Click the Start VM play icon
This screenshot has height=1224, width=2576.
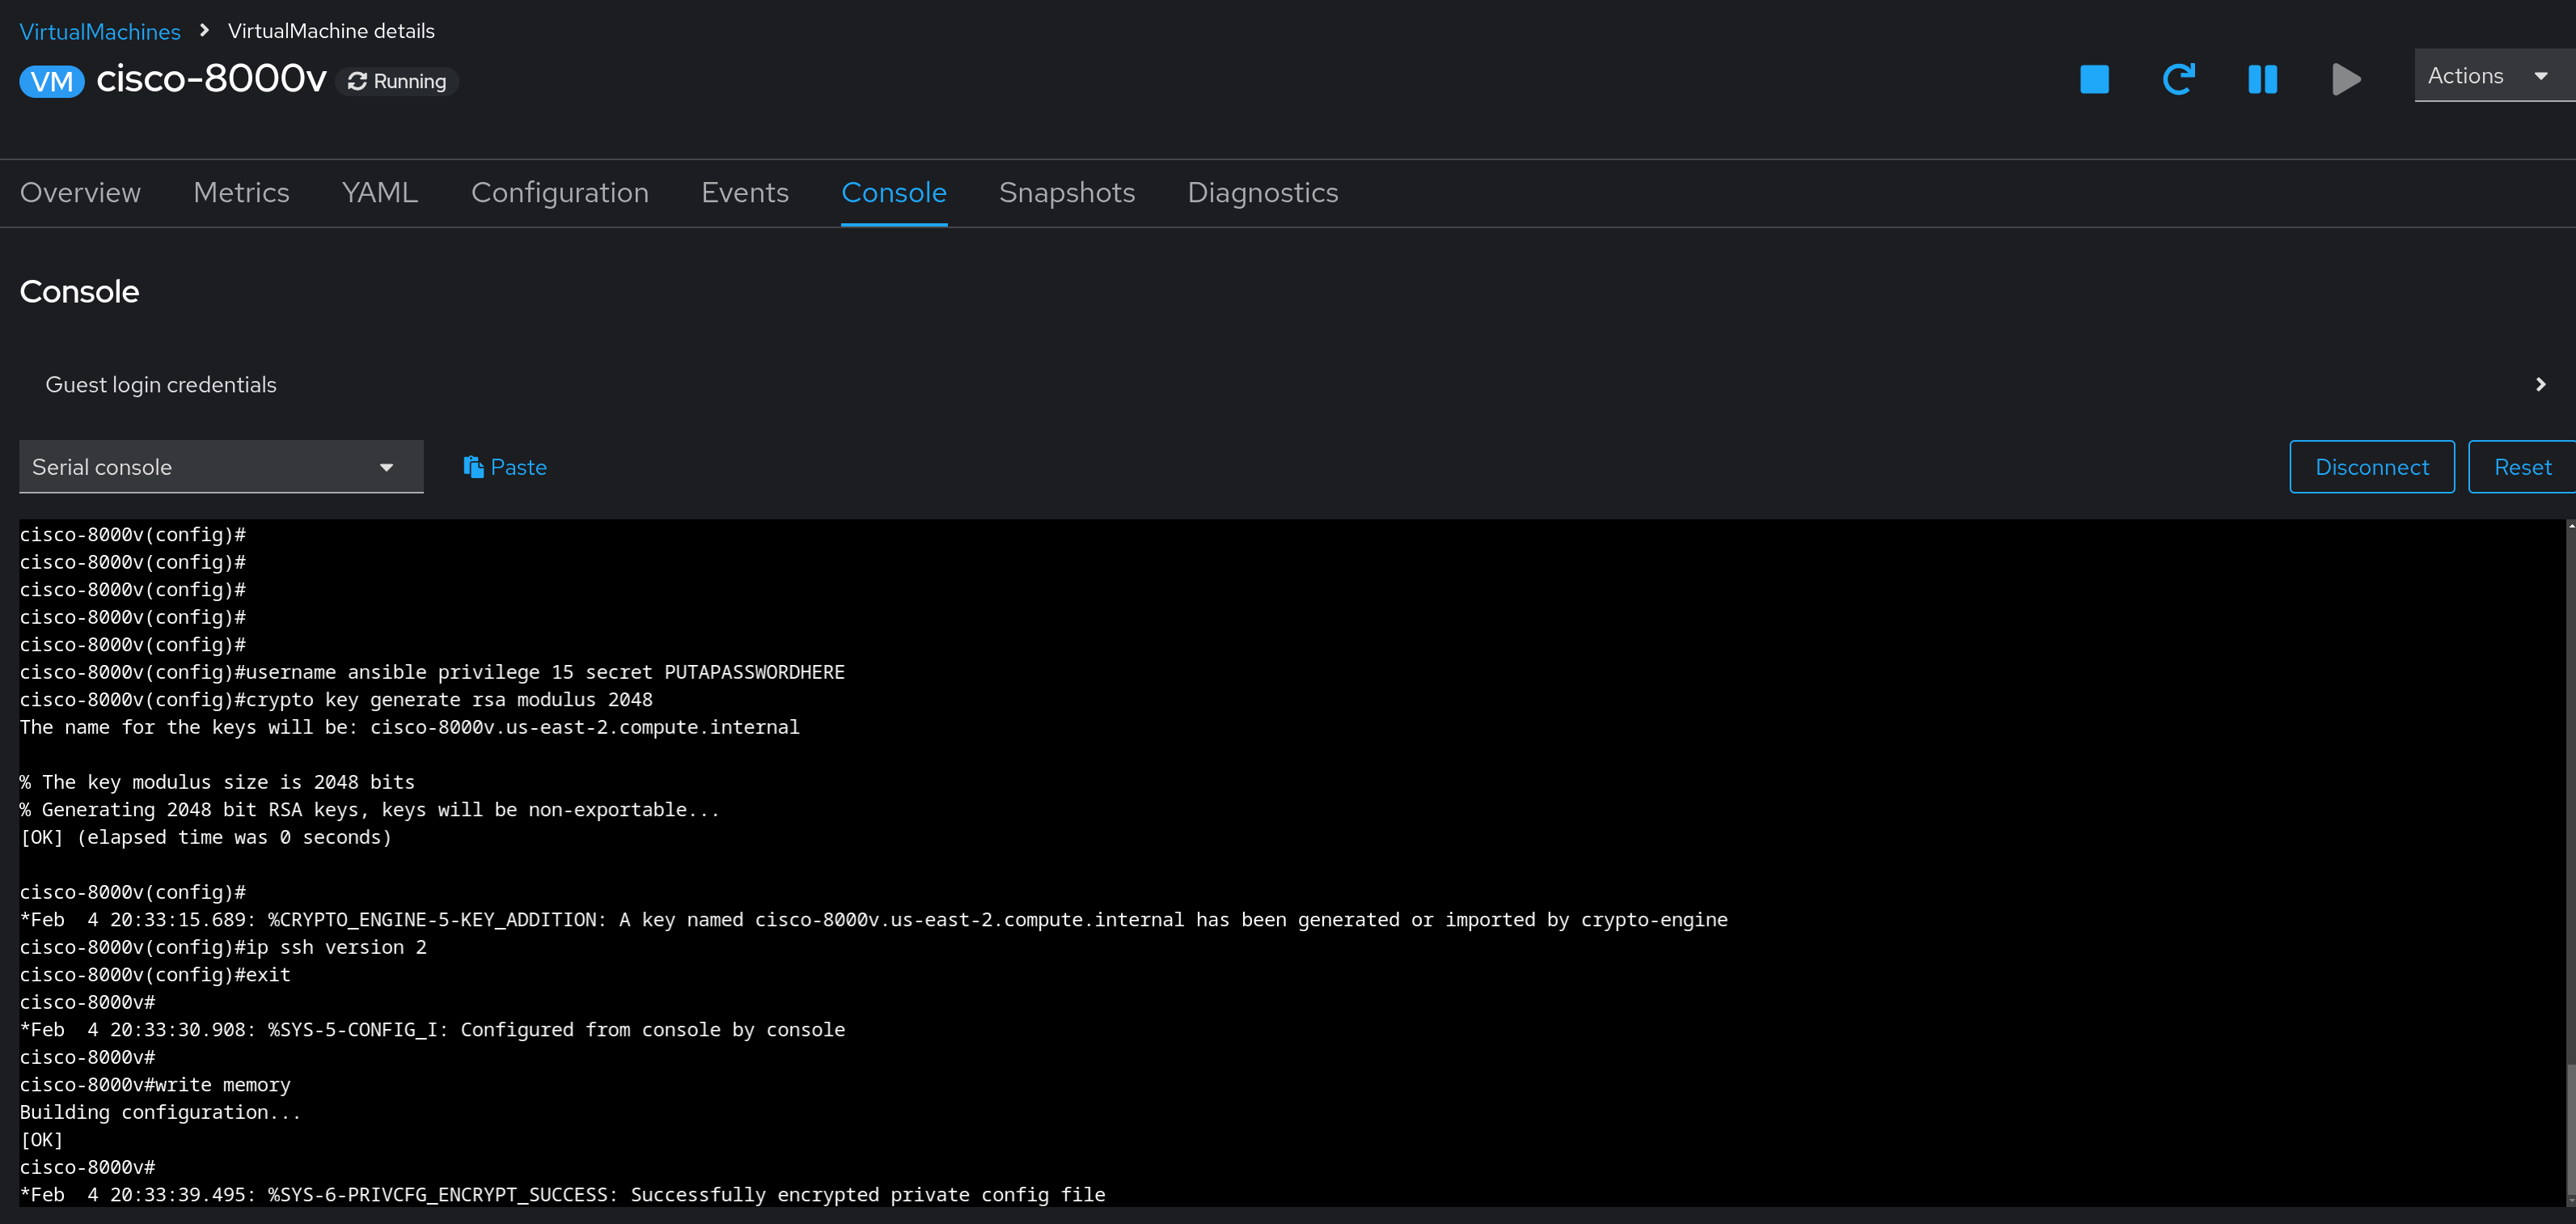2345,79
